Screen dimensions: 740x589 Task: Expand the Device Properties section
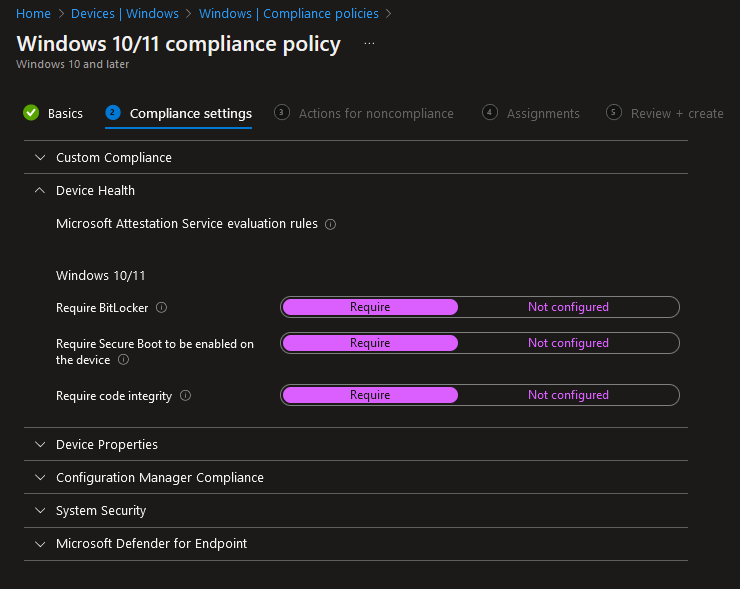click(x=356, y=445)
